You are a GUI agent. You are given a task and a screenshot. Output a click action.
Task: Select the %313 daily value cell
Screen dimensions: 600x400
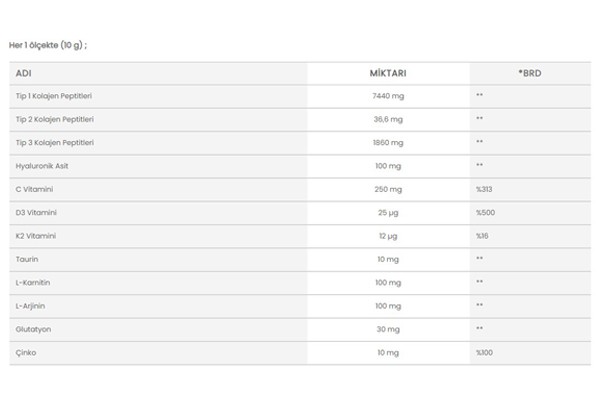click(x=486, y=189)
